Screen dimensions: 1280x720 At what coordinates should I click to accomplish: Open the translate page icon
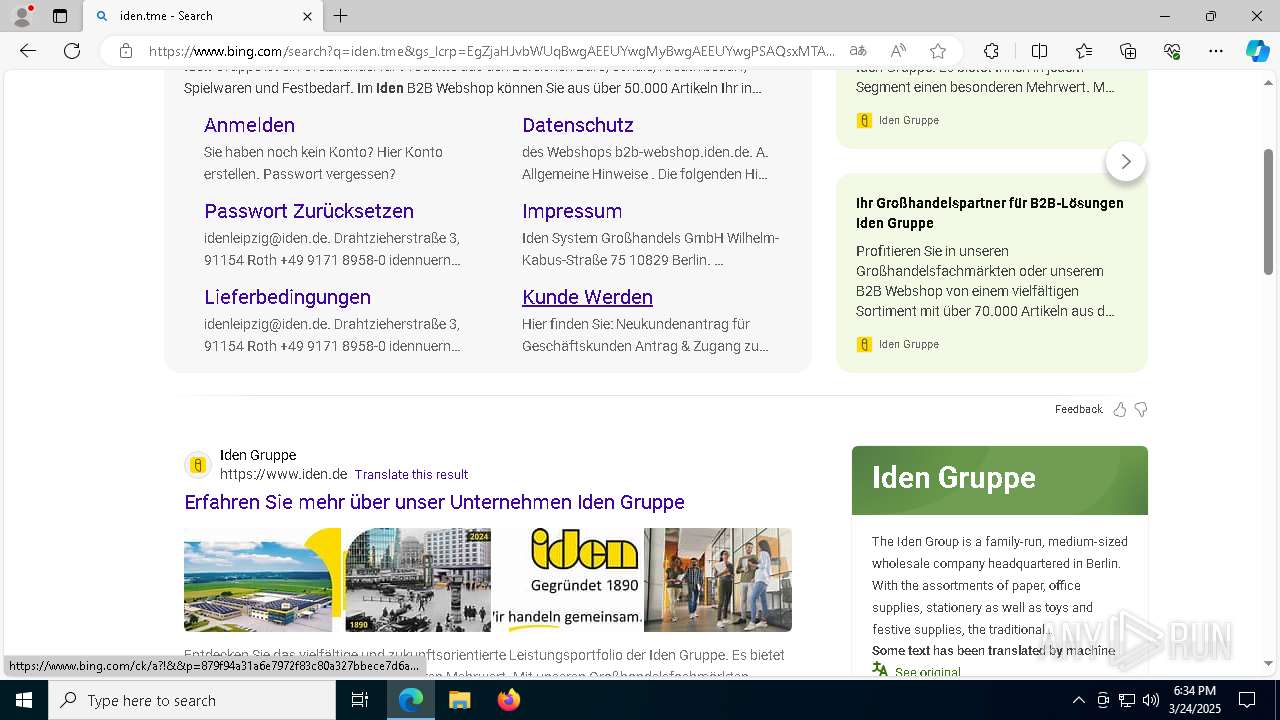point(858,51)
